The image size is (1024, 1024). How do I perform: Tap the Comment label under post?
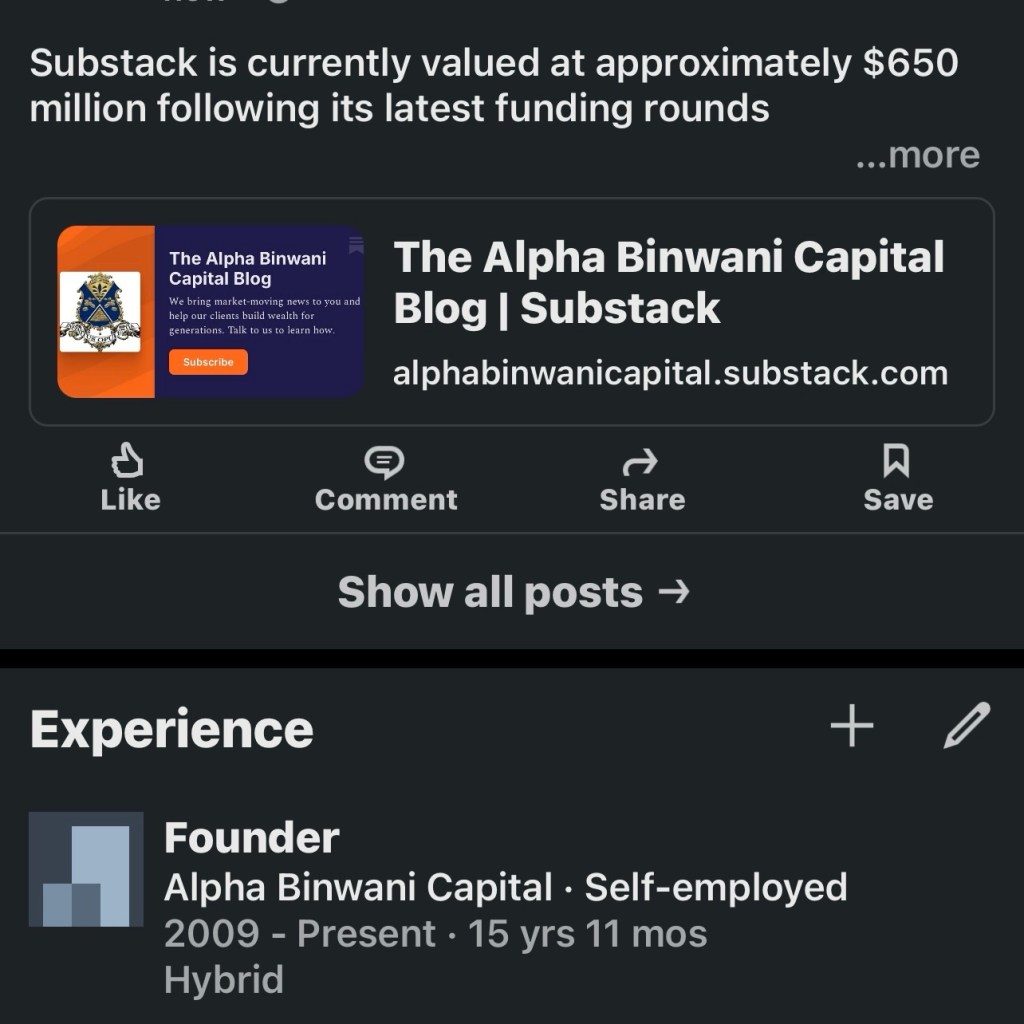pyautogui.click(x=386, y=499)
